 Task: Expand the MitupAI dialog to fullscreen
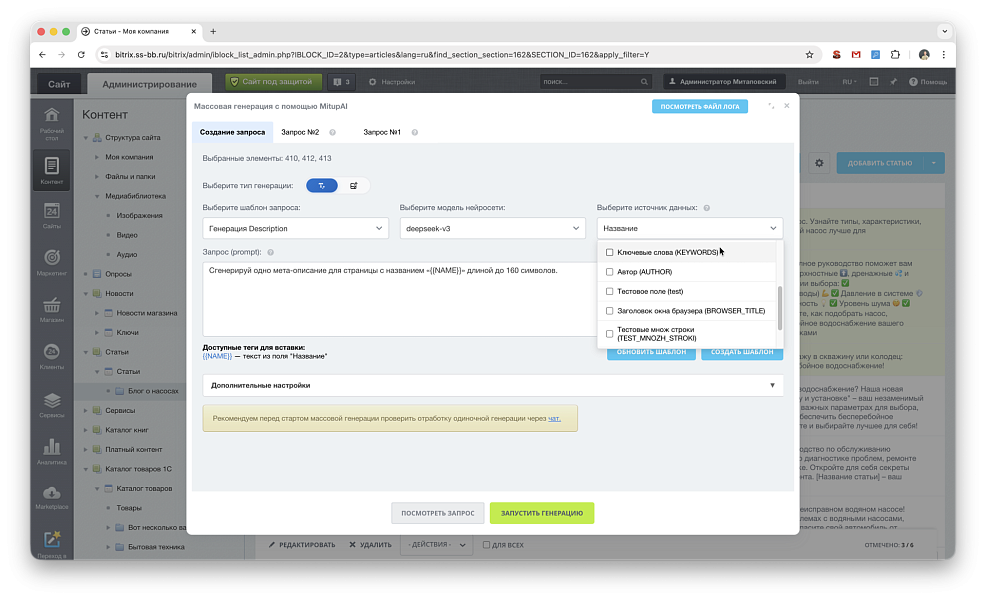coord(771,106)
